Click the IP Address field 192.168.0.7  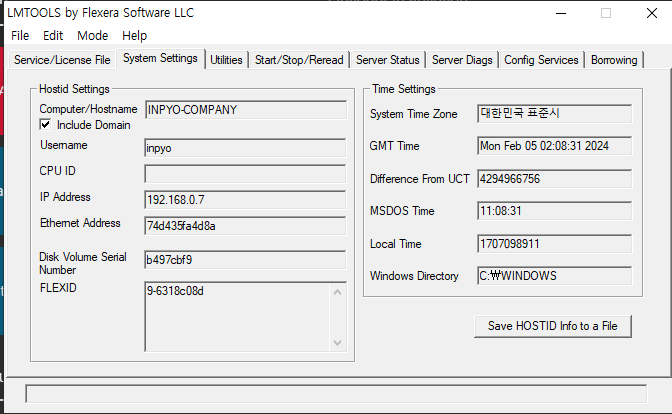pyautogui.click(x=245, y=200)
